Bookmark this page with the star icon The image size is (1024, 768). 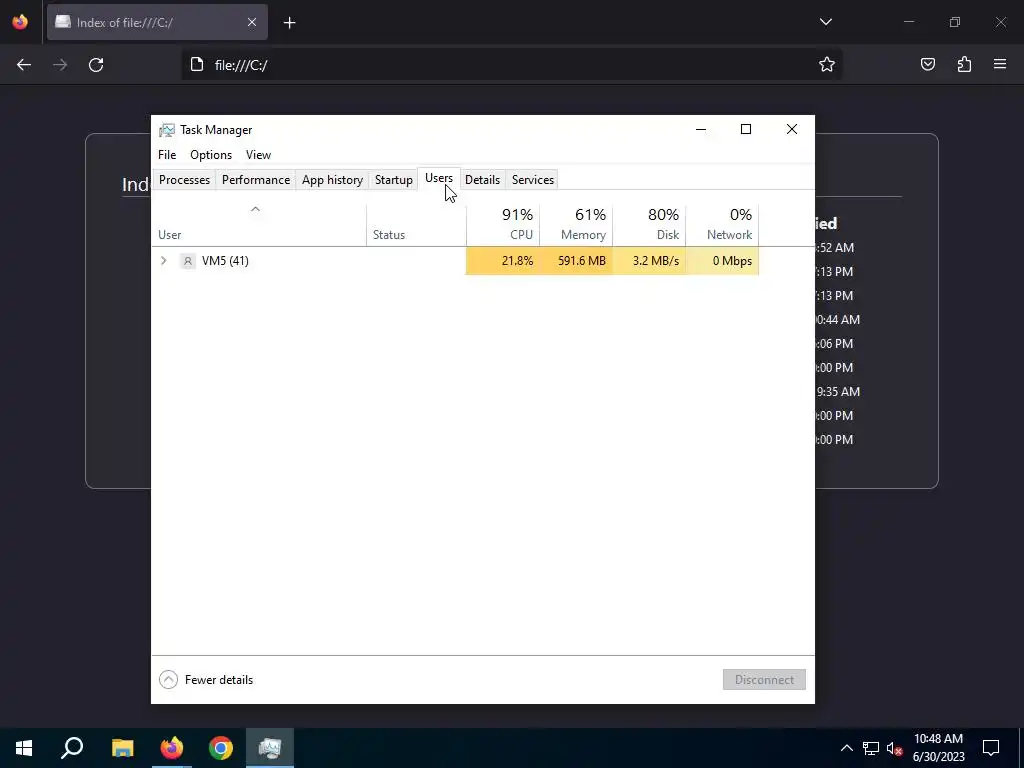coord(827,64)
